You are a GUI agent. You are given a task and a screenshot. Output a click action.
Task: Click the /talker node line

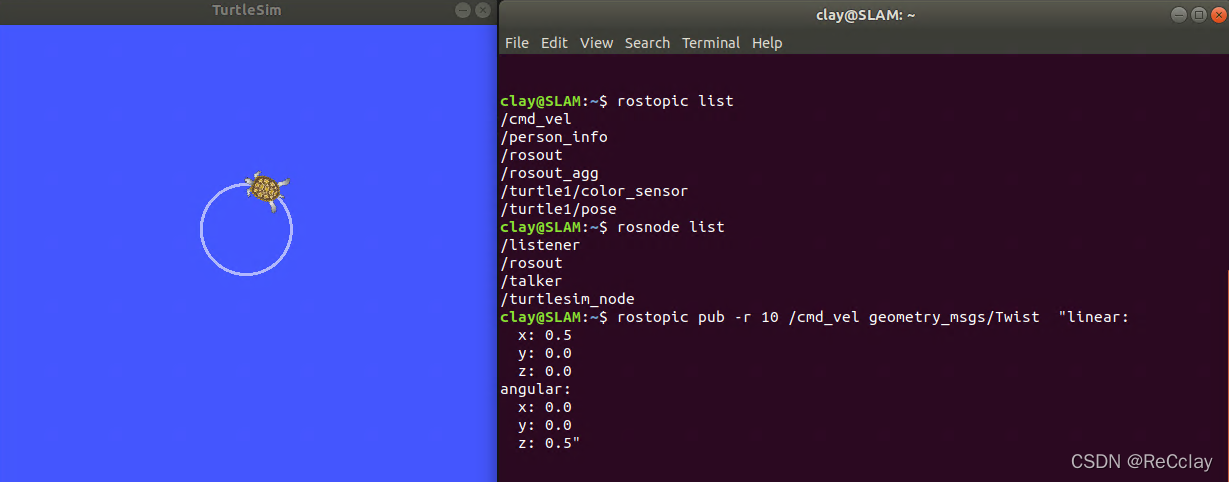click(x=531, y=281)
